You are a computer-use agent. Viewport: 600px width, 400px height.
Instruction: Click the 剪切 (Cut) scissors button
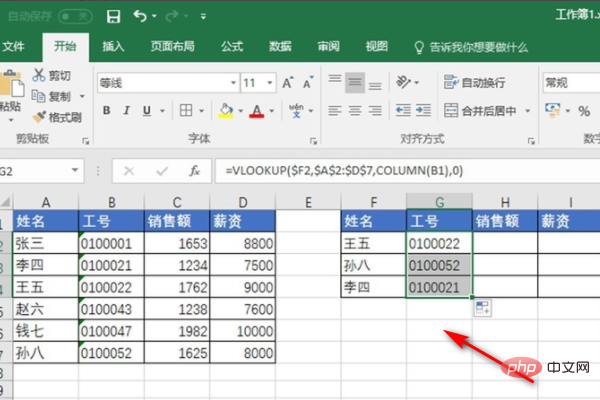click(x=51, y=75)
